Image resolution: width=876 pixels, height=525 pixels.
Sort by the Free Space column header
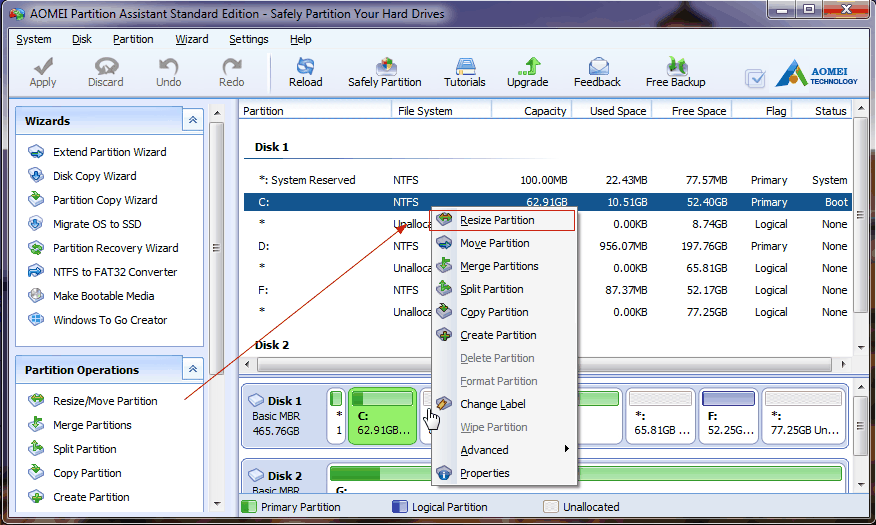(x=692, y=111)
